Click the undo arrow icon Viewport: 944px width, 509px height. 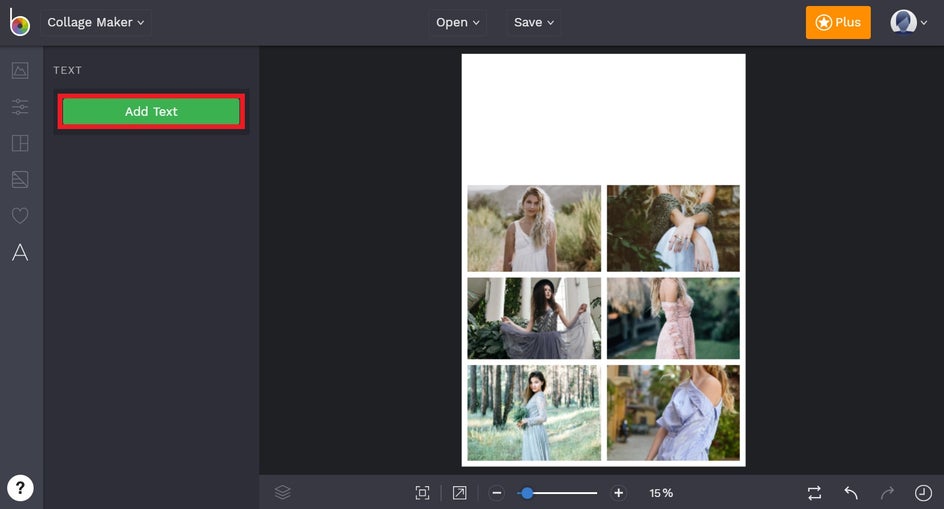851,493
